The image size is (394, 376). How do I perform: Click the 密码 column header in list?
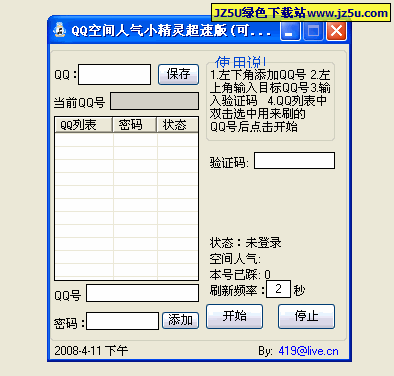click(x=135, y=125)
